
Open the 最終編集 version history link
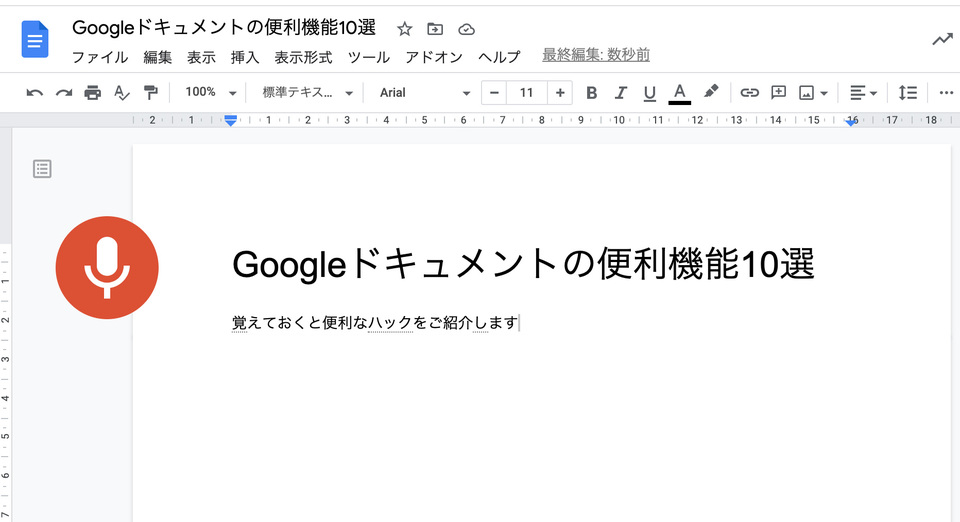pyautogui.click(x=596, y=55)
